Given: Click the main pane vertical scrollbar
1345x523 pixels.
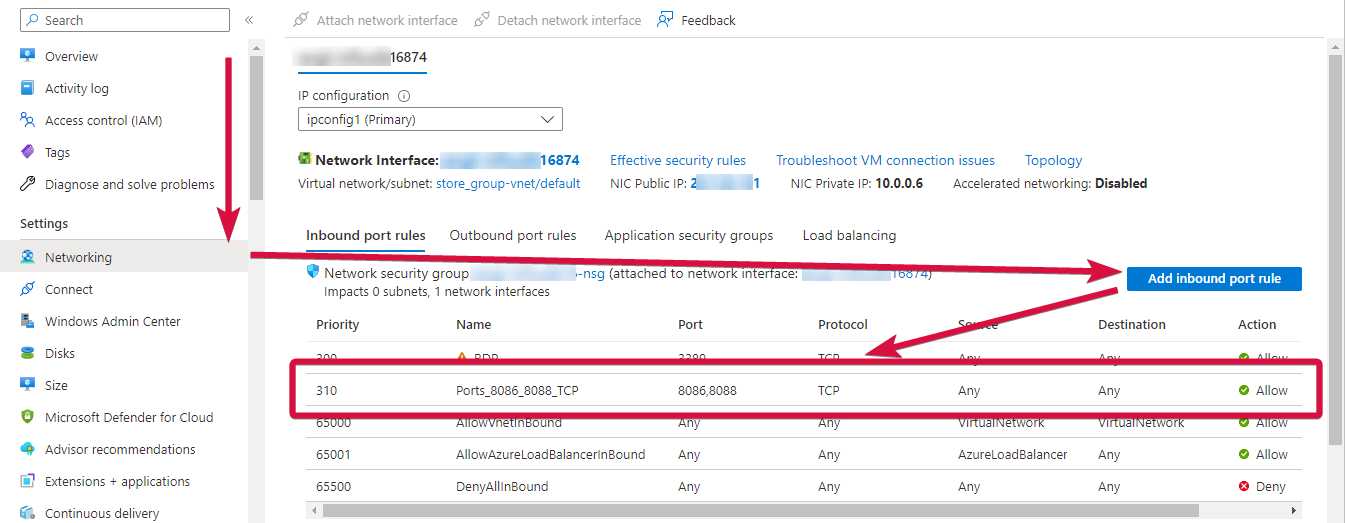Looking at the screenshot, I should (x=1334, y=249).
